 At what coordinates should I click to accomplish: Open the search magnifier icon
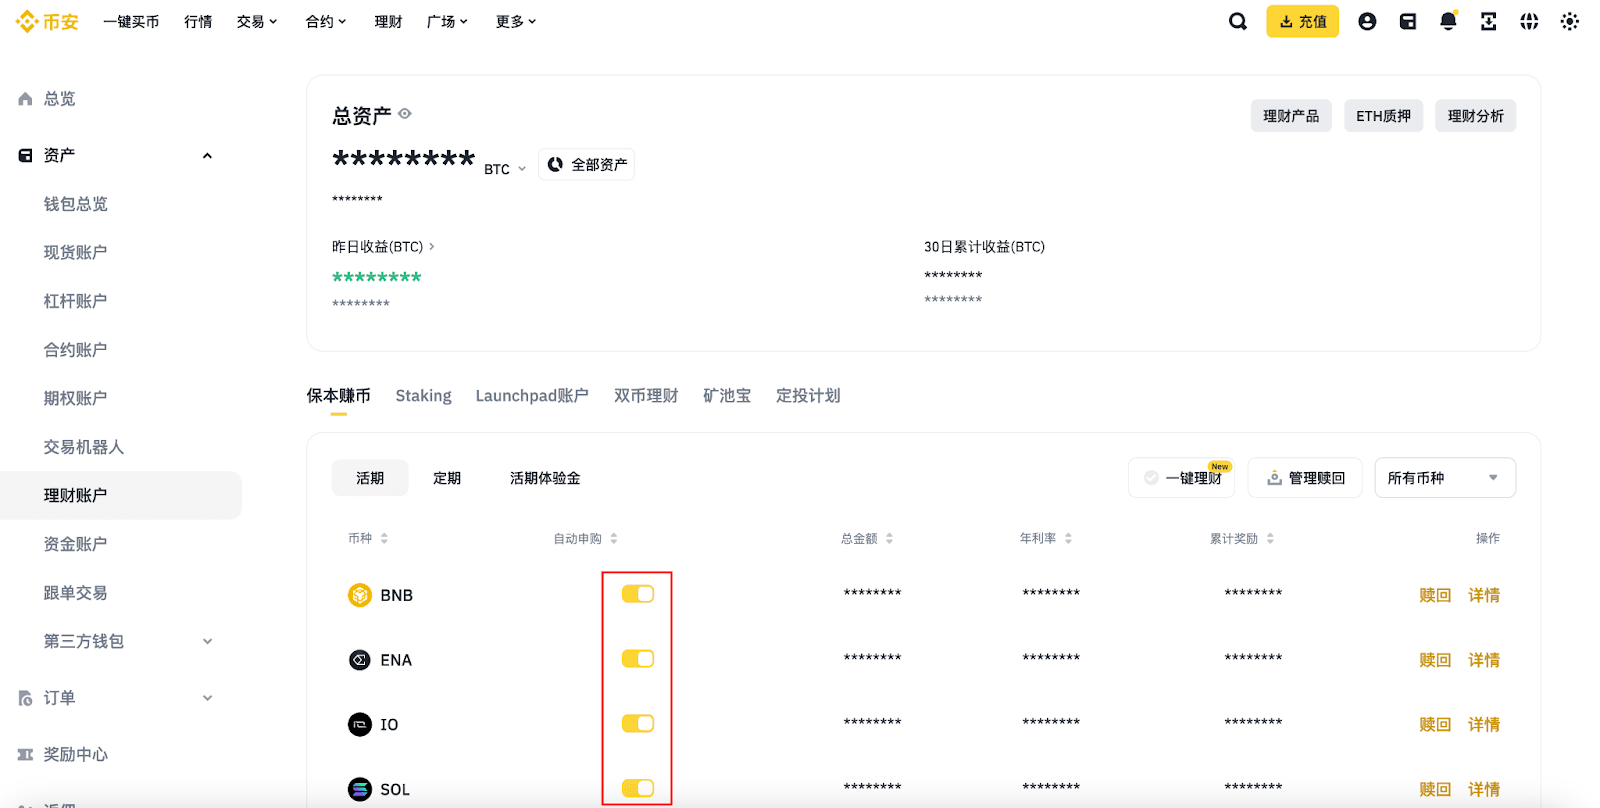pos(1238,21)
